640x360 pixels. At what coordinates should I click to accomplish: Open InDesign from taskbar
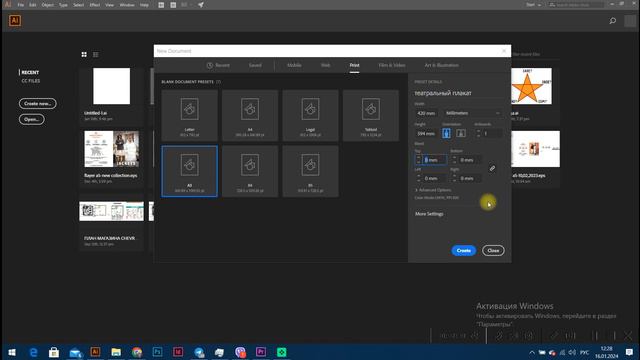(x=178, y=352)
